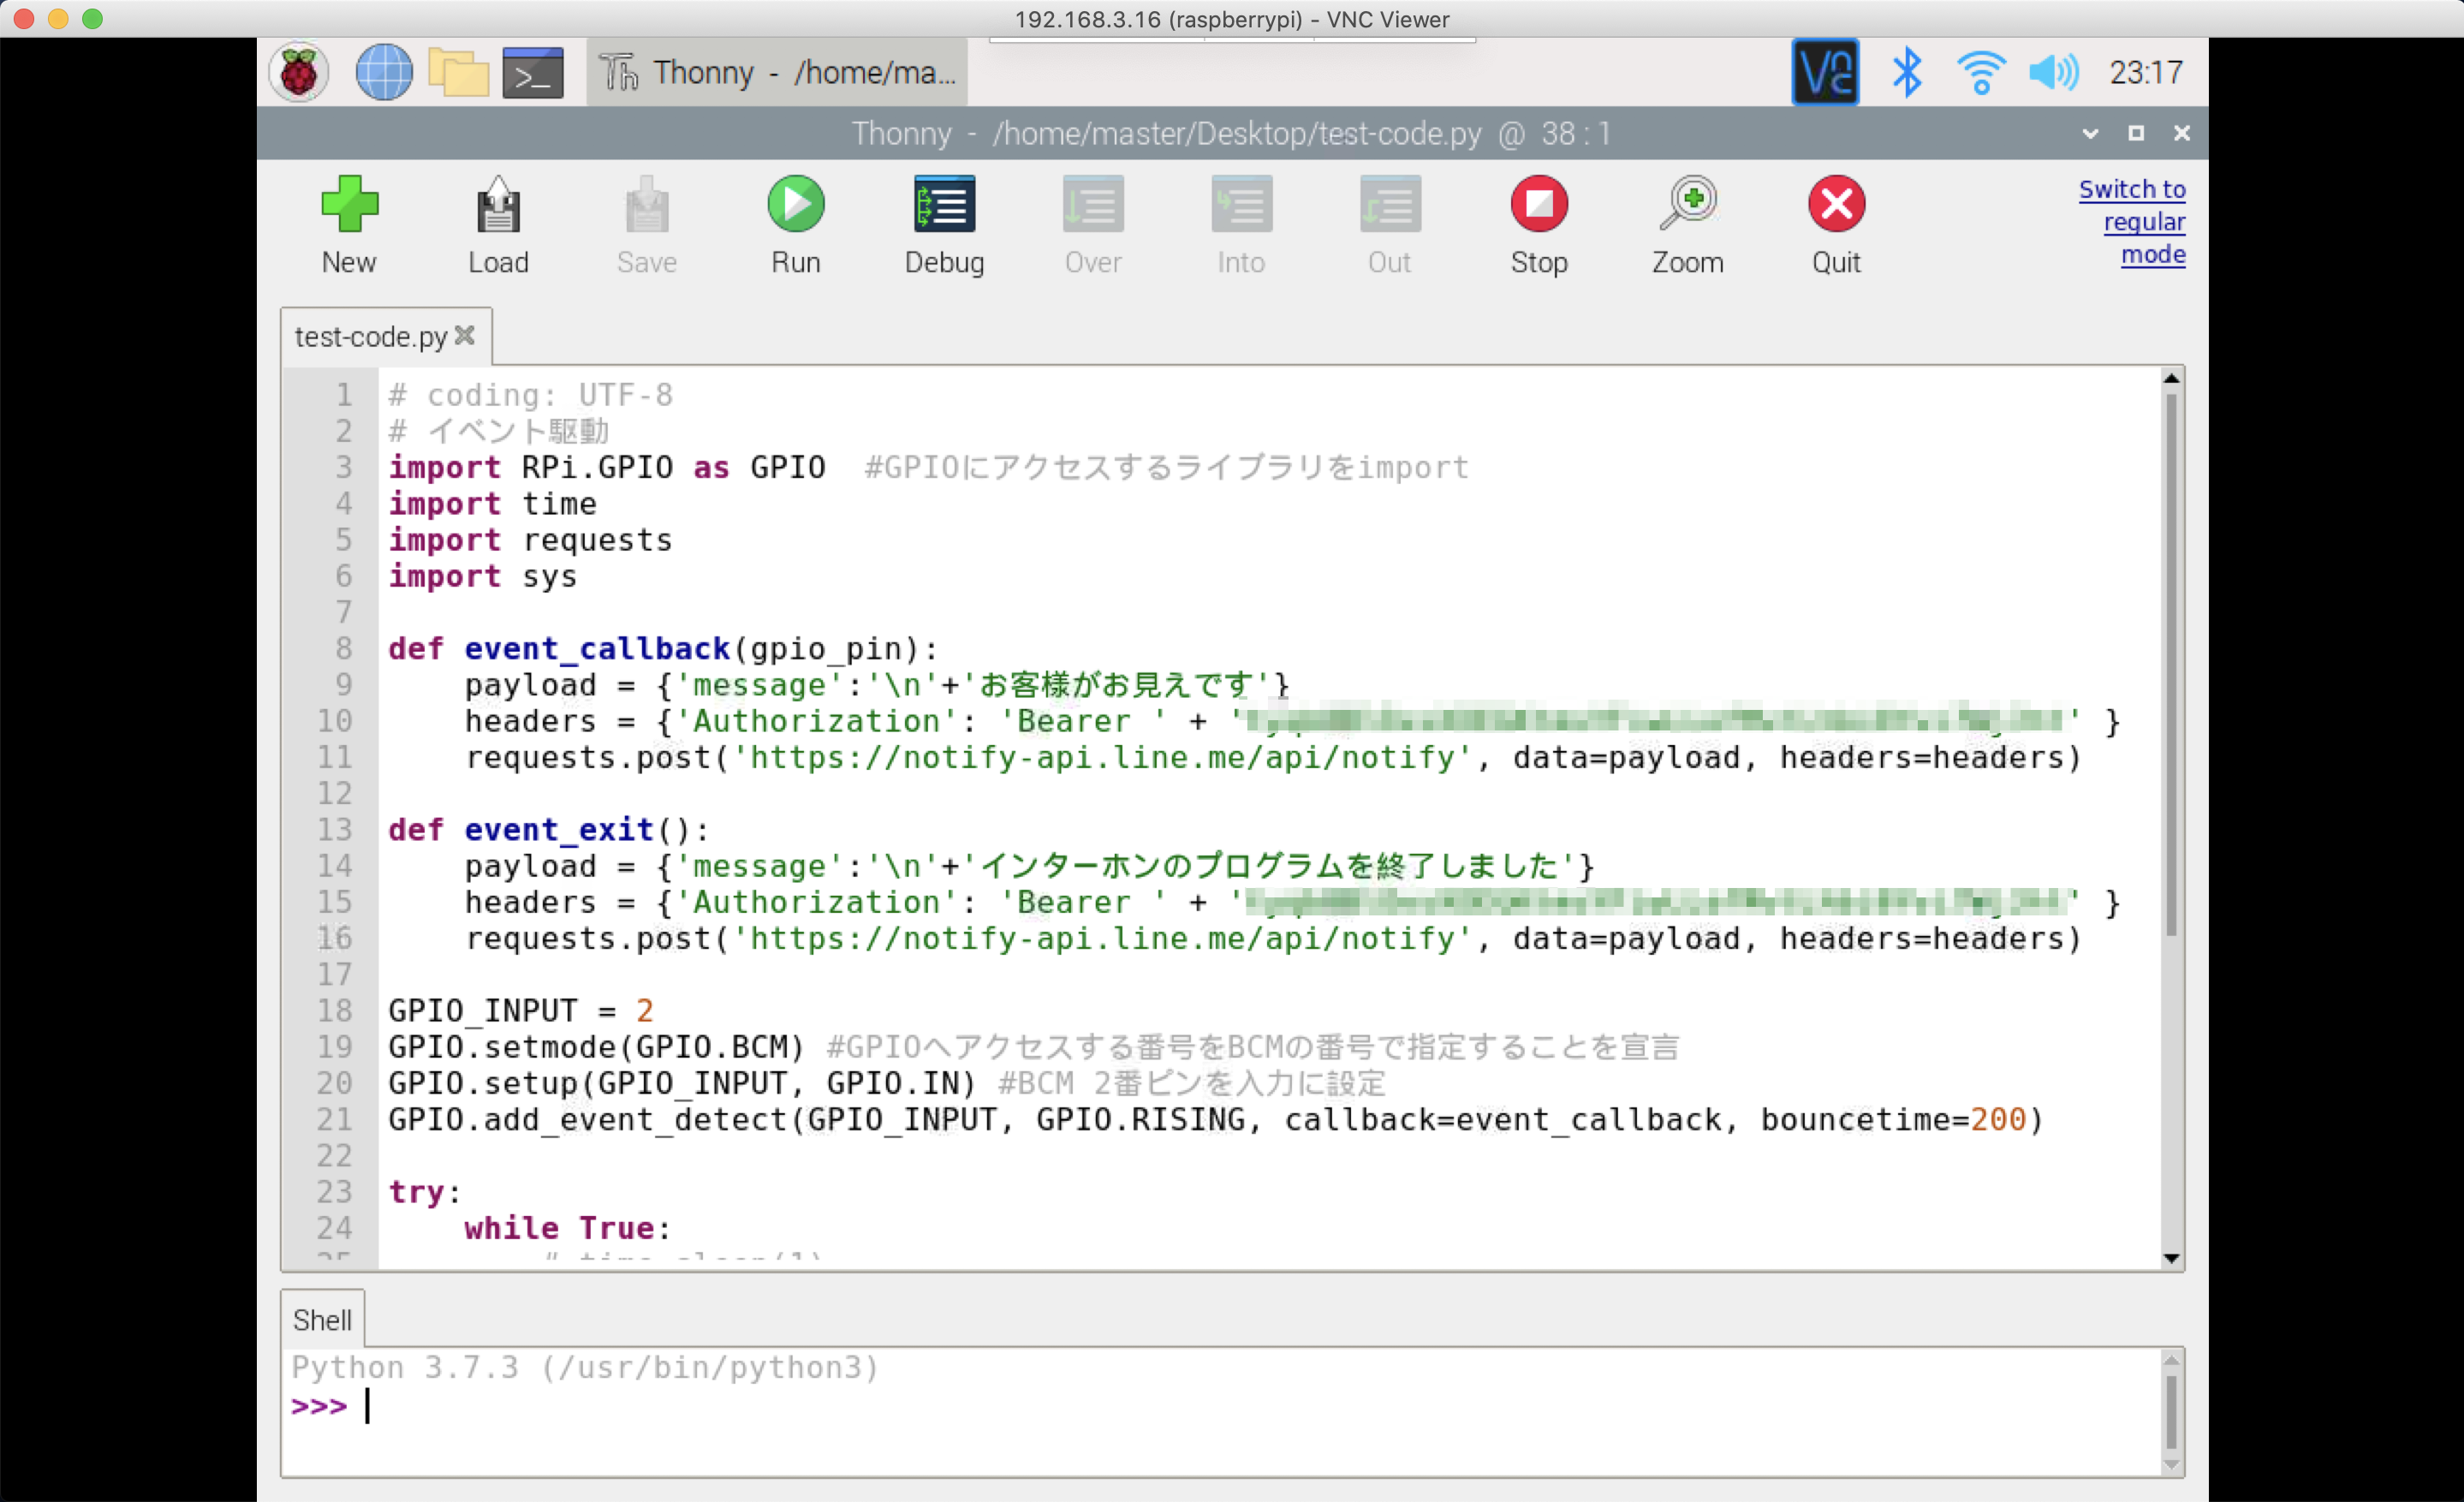Open the volume speaker control
This screenshot has height=1502, width=2464.
pos(2053,73)
